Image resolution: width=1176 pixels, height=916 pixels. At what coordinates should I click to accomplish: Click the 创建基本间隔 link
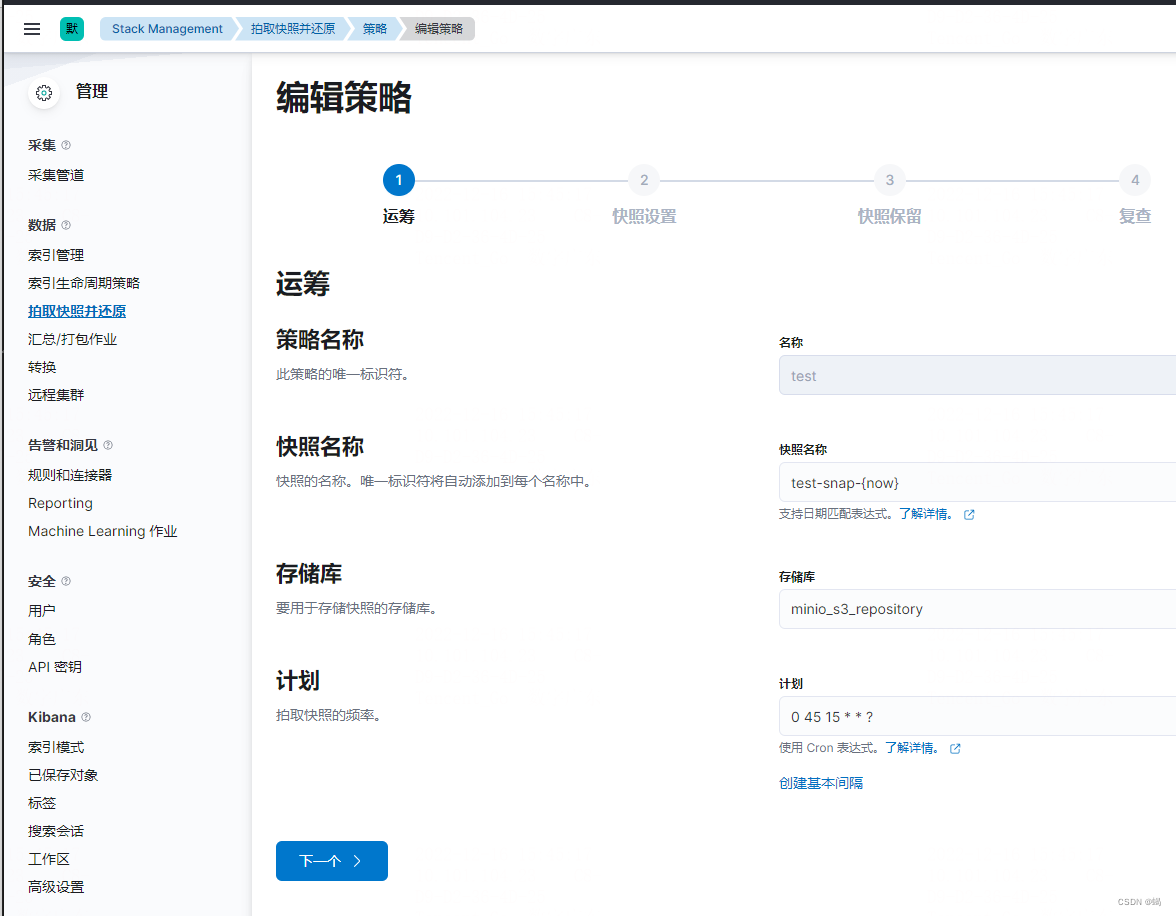821,782
